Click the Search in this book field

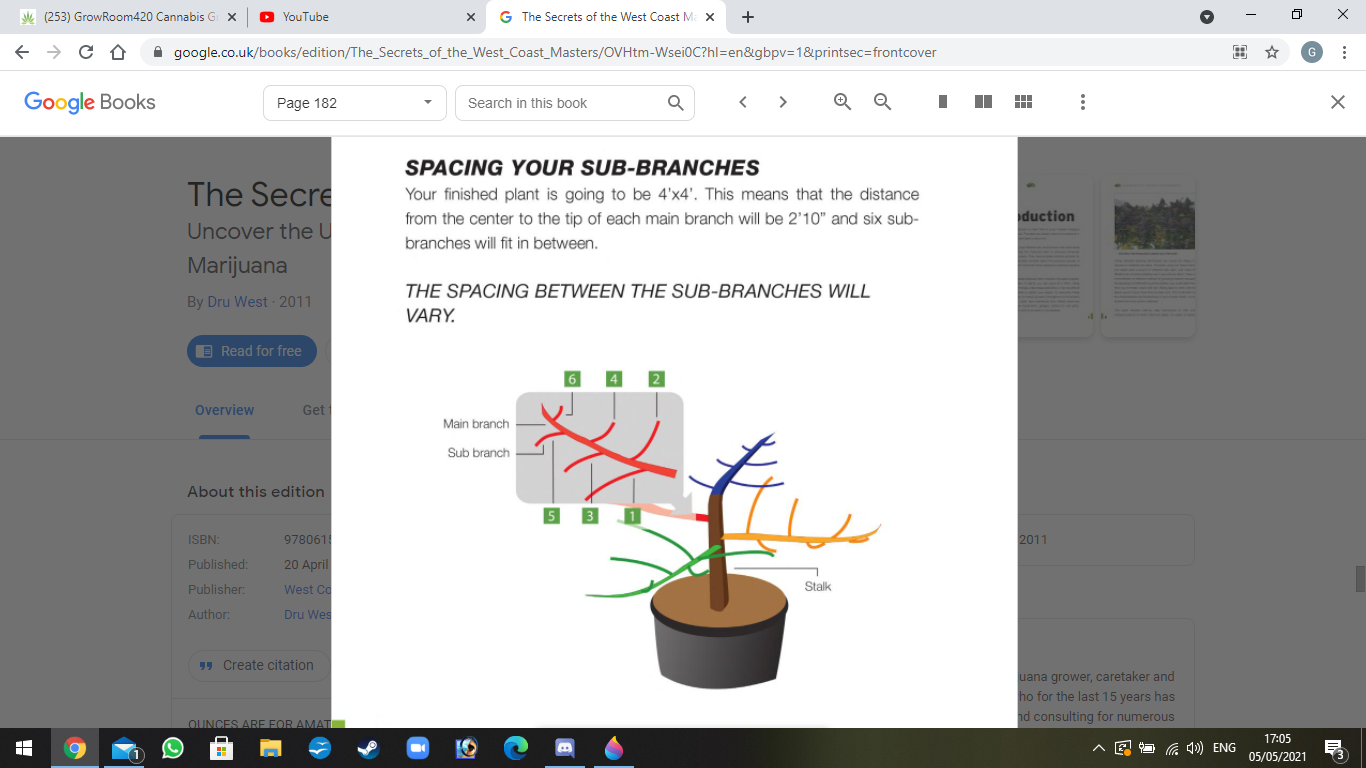(560, 103)
